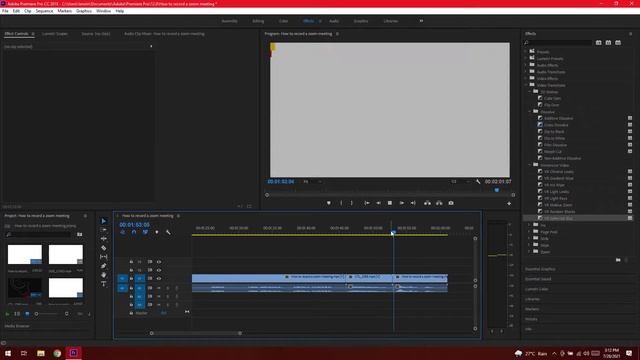Image resolution: width=640 pixels, height=360 pixels.
Task: Open the Sequence menu
Action: [x=44, y=11]
